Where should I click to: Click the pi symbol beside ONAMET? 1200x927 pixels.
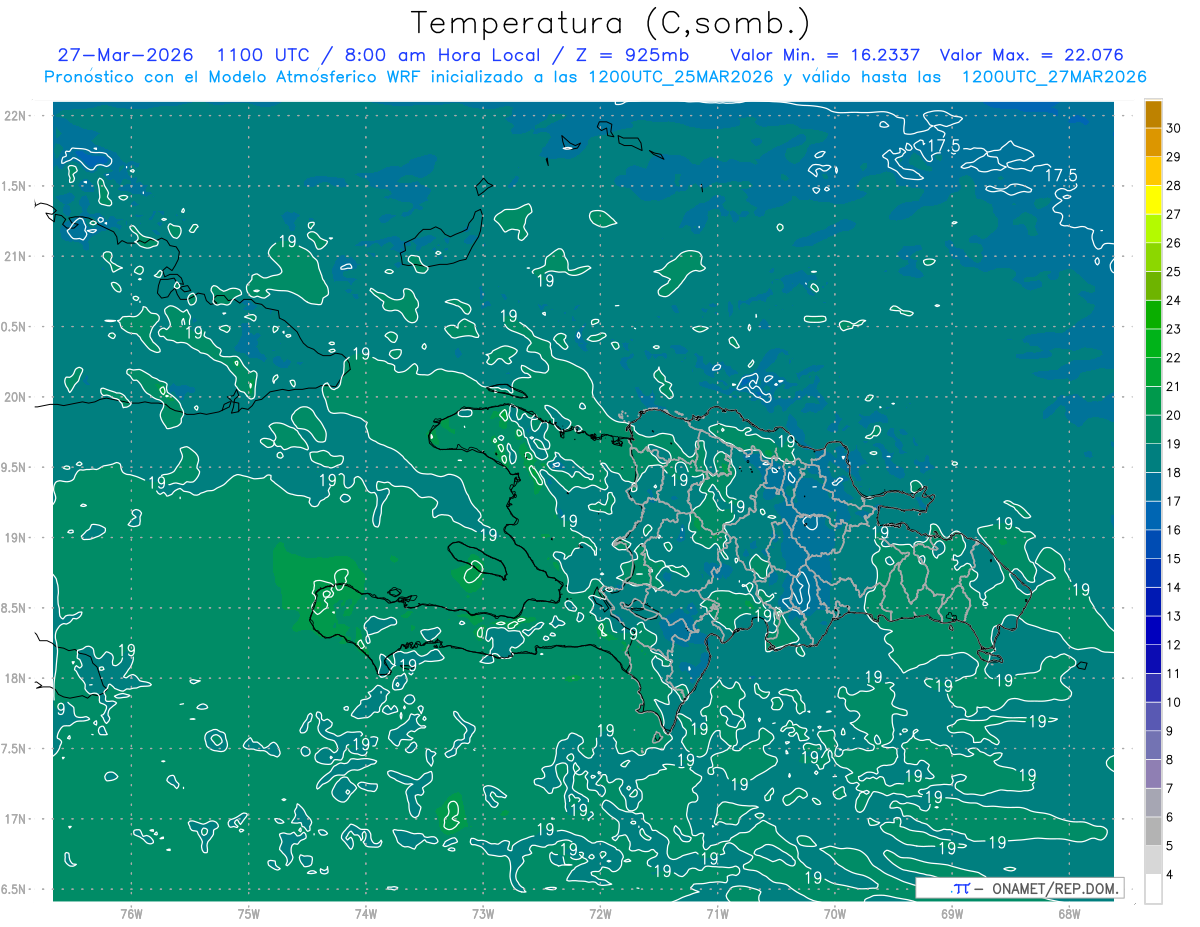(961, 888)
